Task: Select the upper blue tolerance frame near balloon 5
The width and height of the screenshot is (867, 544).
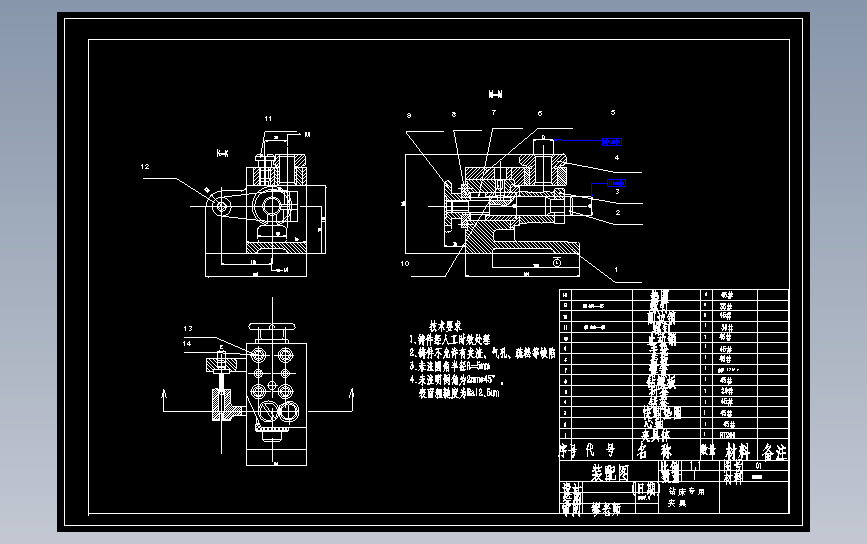Action: click(612, 142)
